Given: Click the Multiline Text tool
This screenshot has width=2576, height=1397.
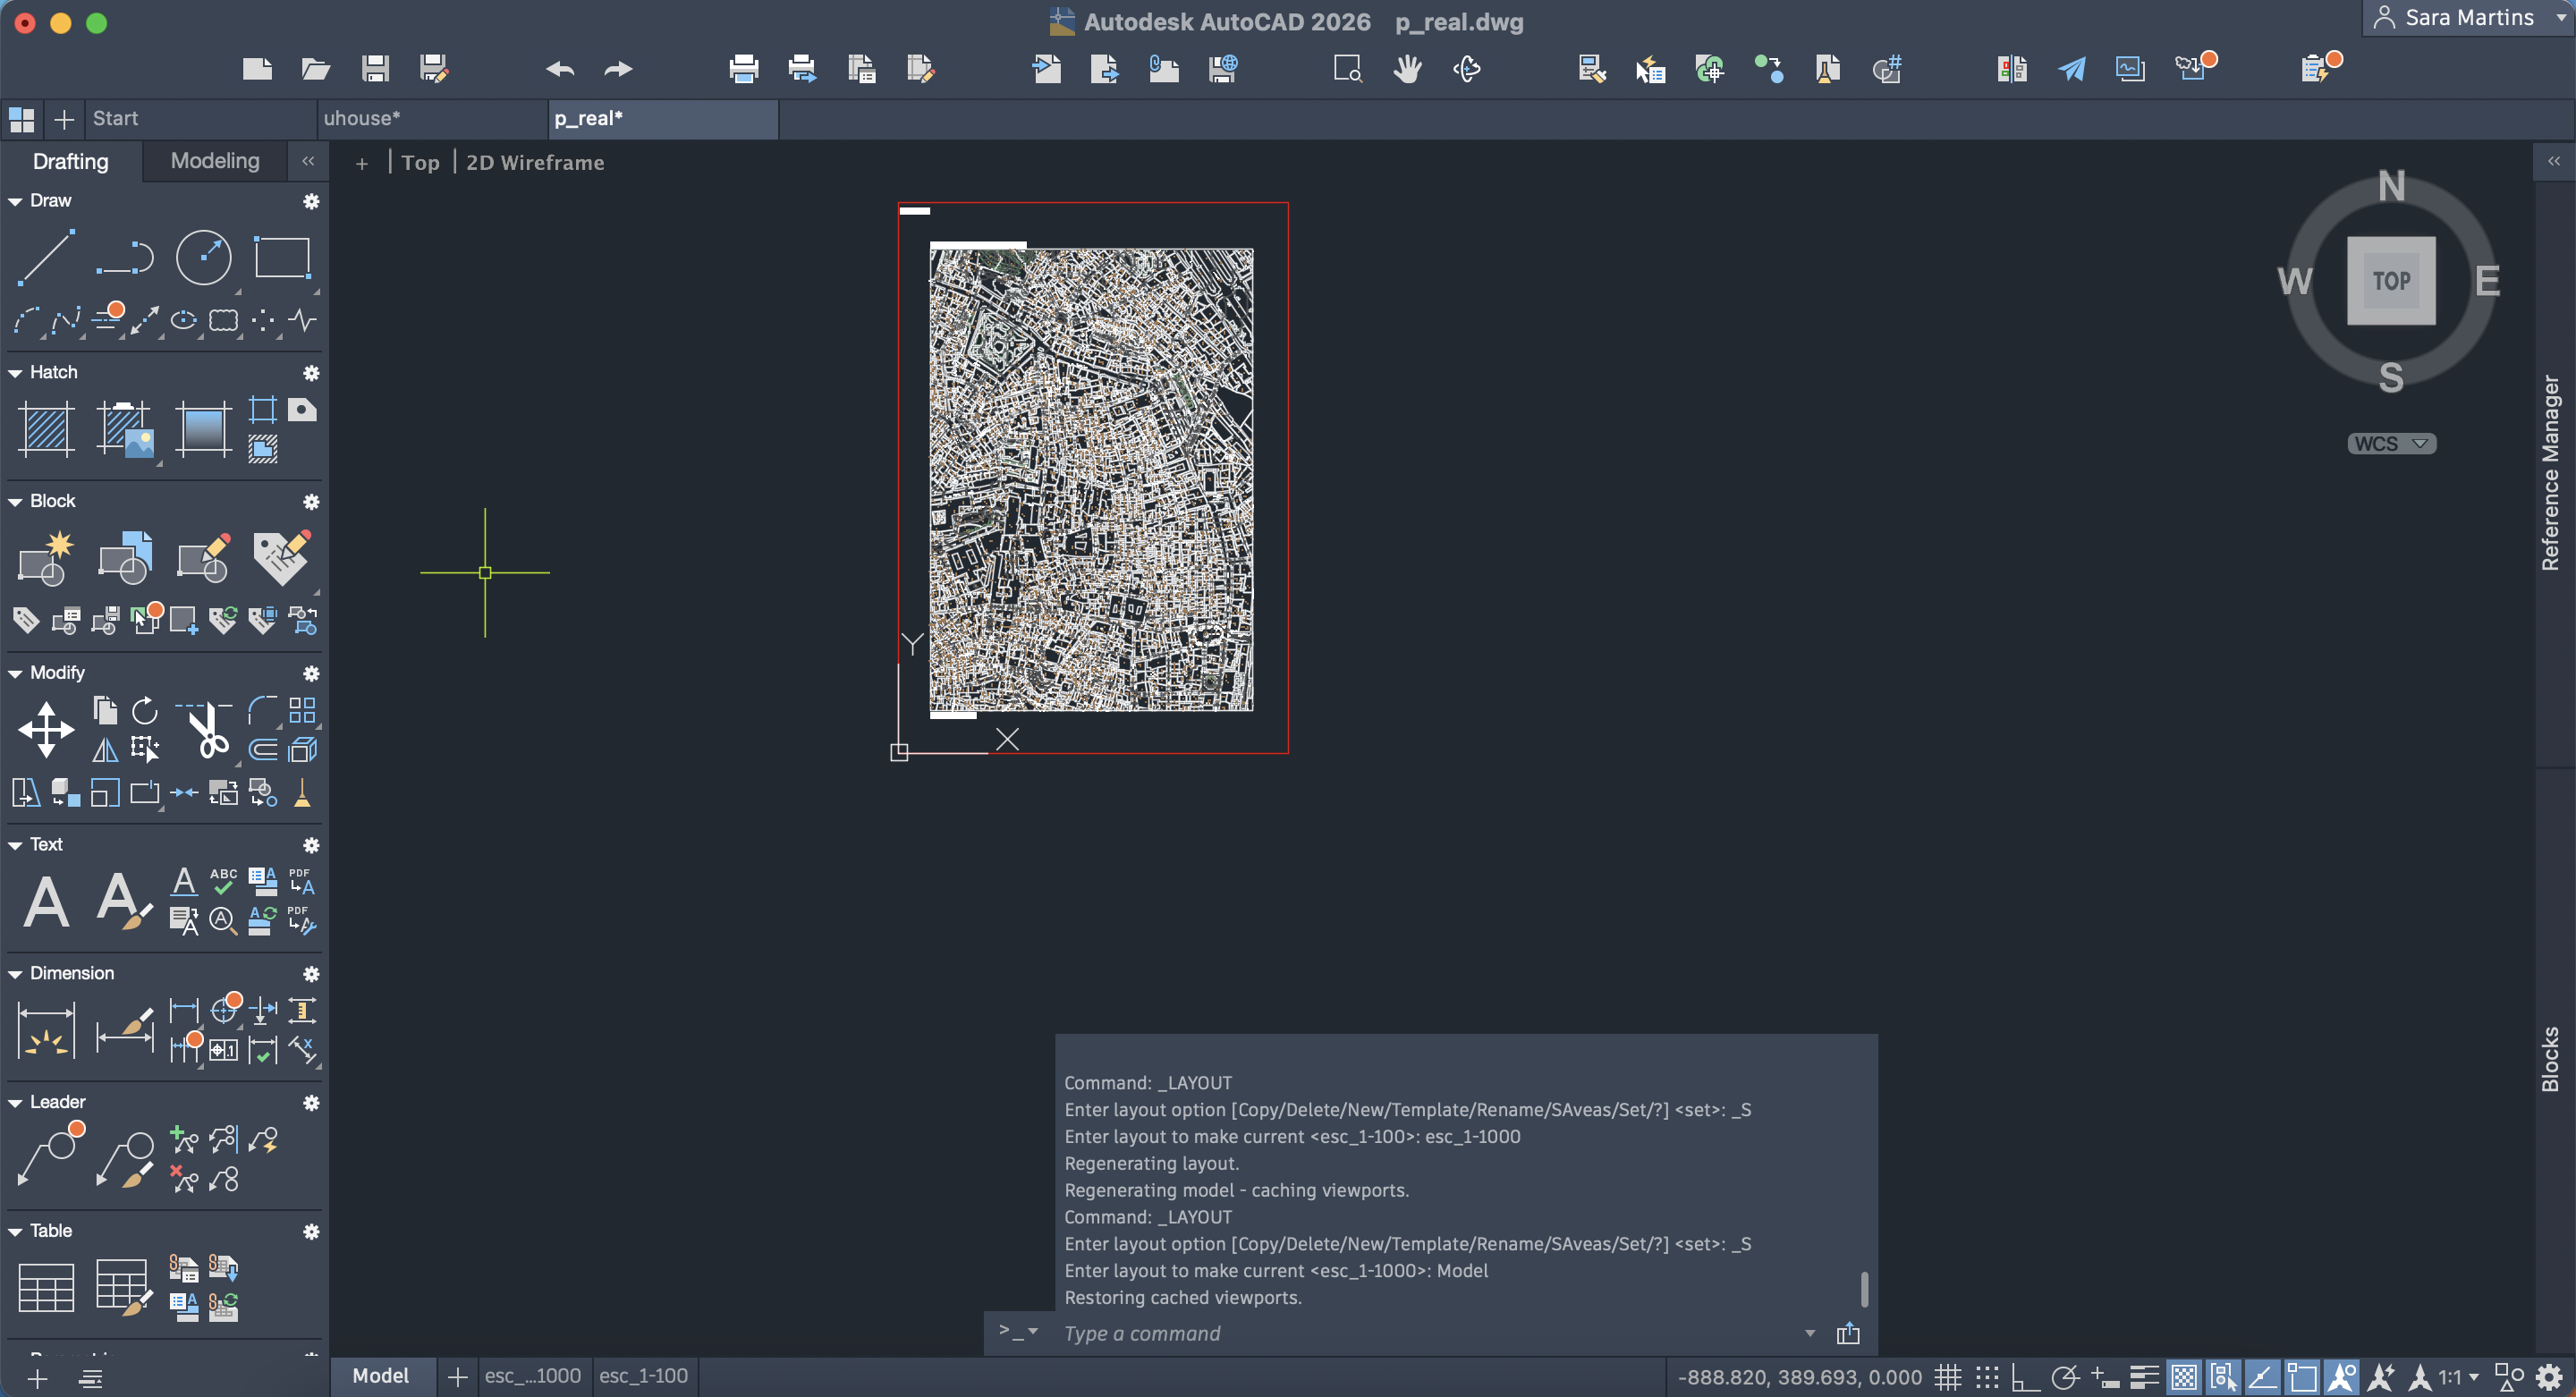Looking at the screenshot, I should coord(46,901).
